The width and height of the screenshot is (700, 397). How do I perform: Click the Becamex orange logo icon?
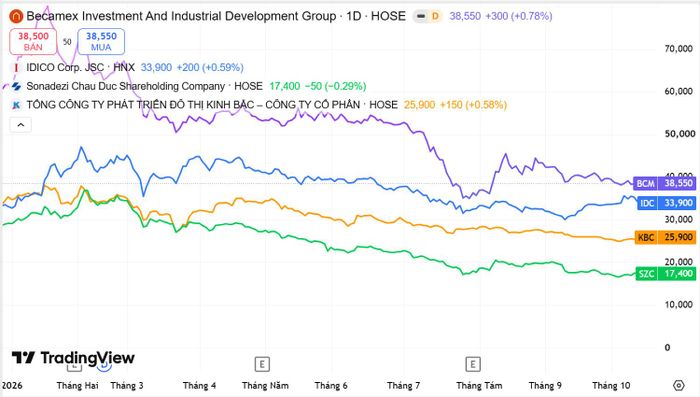coord(16,17)
